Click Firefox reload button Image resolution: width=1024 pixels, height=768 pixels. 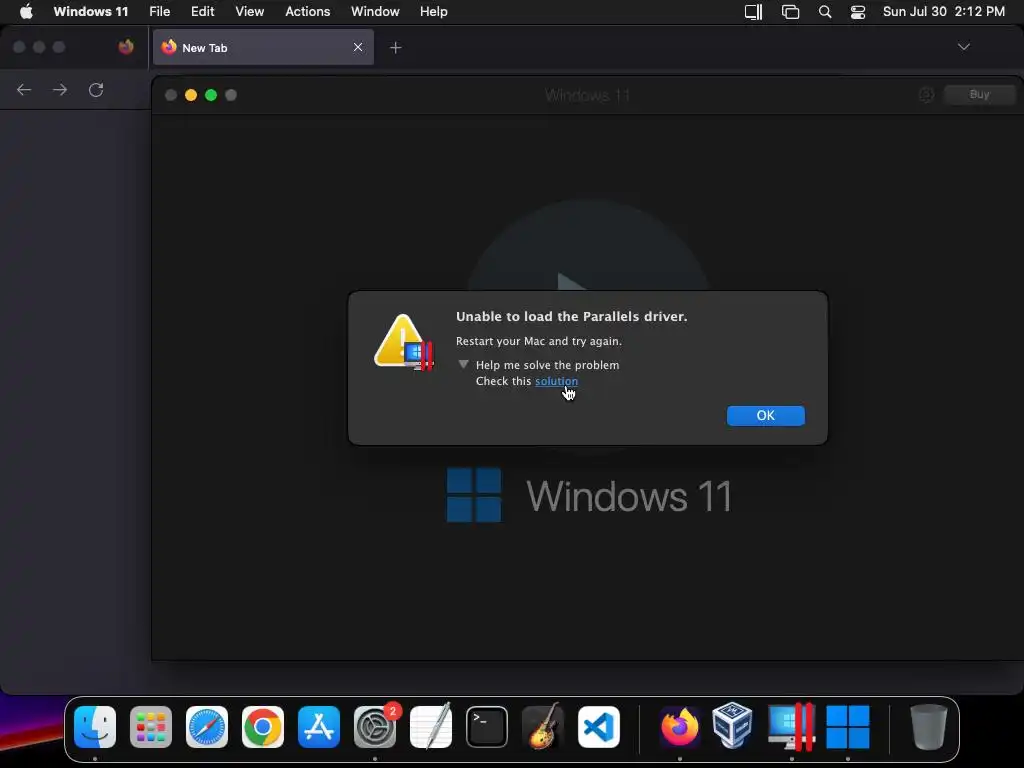coord(96,89)
